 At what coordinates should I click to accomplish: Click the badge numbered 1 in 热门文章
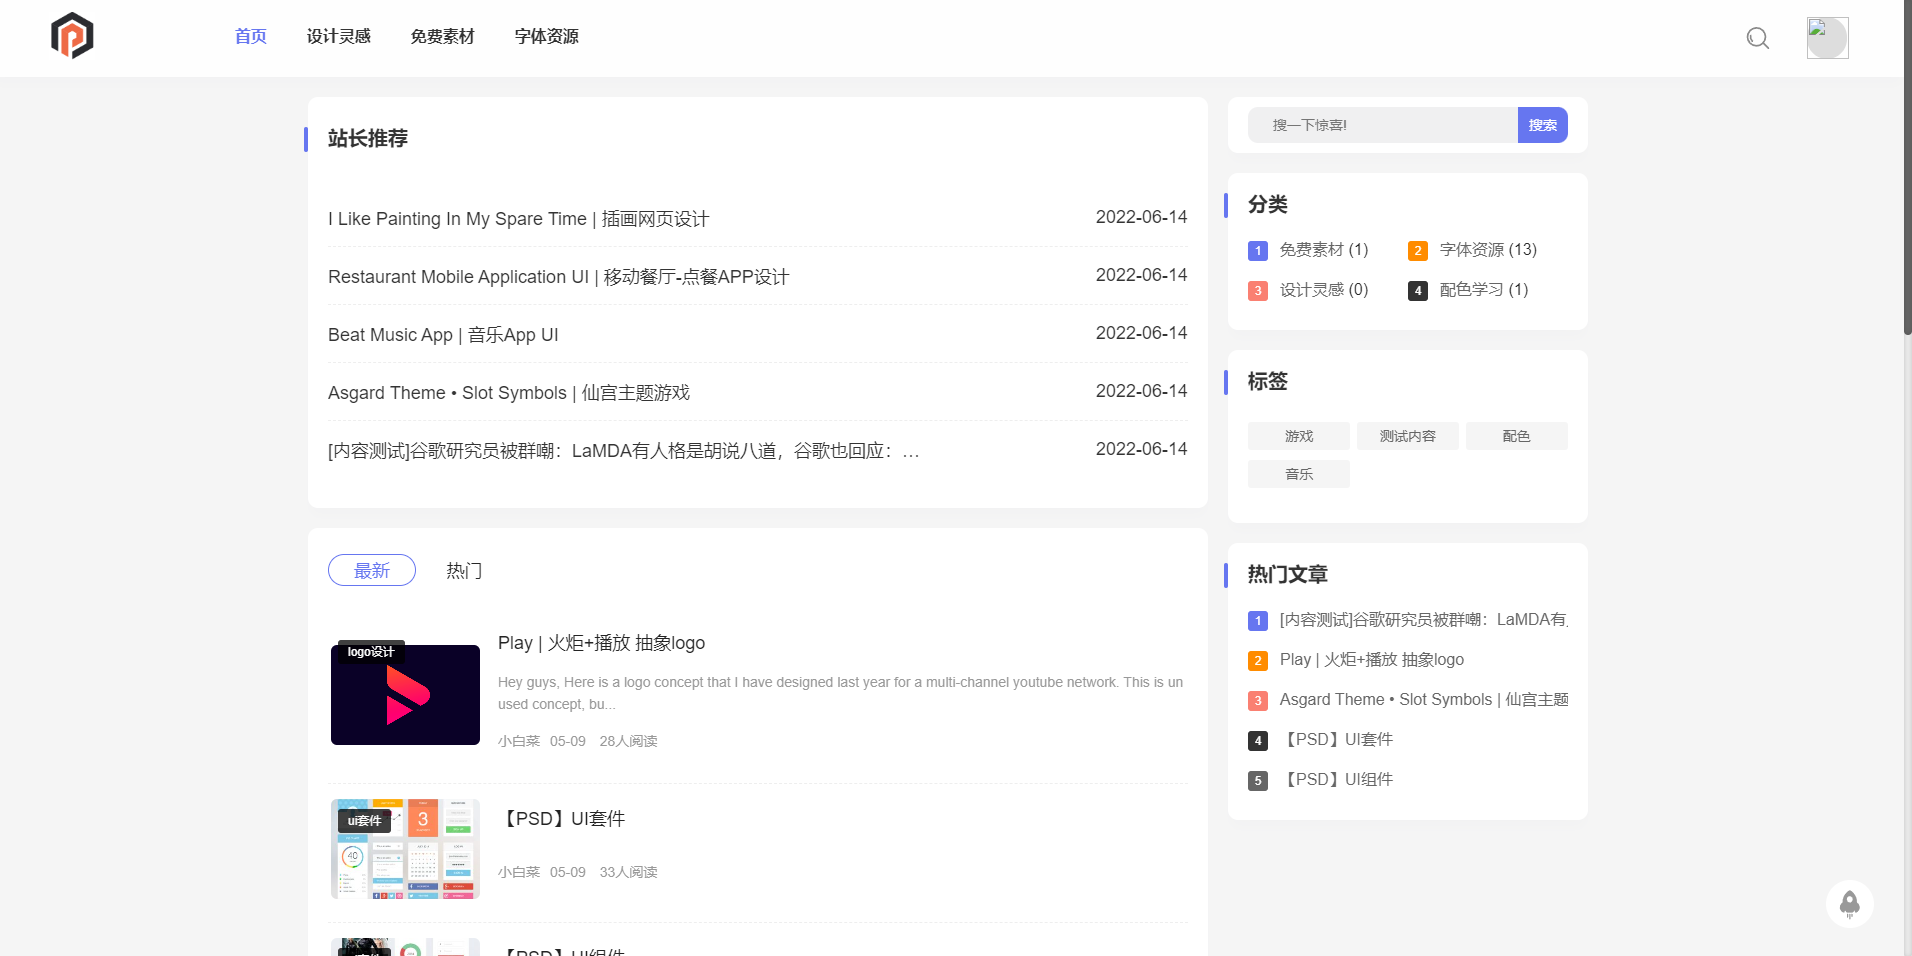click(1257, 620)
